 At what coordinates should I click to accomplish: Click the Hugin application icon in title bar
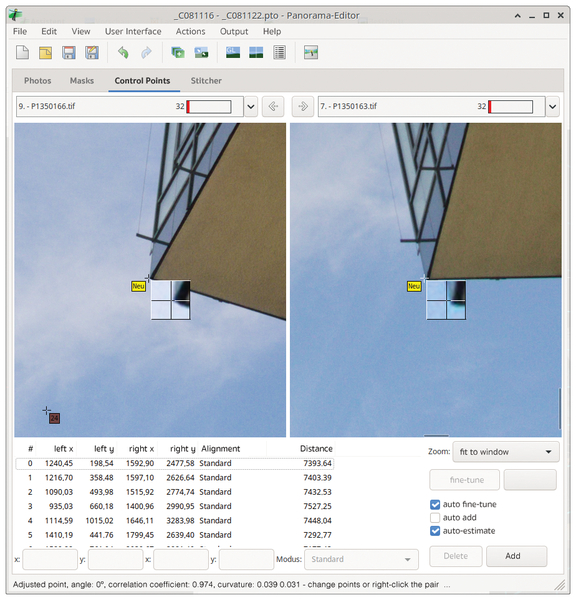point(15,15)
